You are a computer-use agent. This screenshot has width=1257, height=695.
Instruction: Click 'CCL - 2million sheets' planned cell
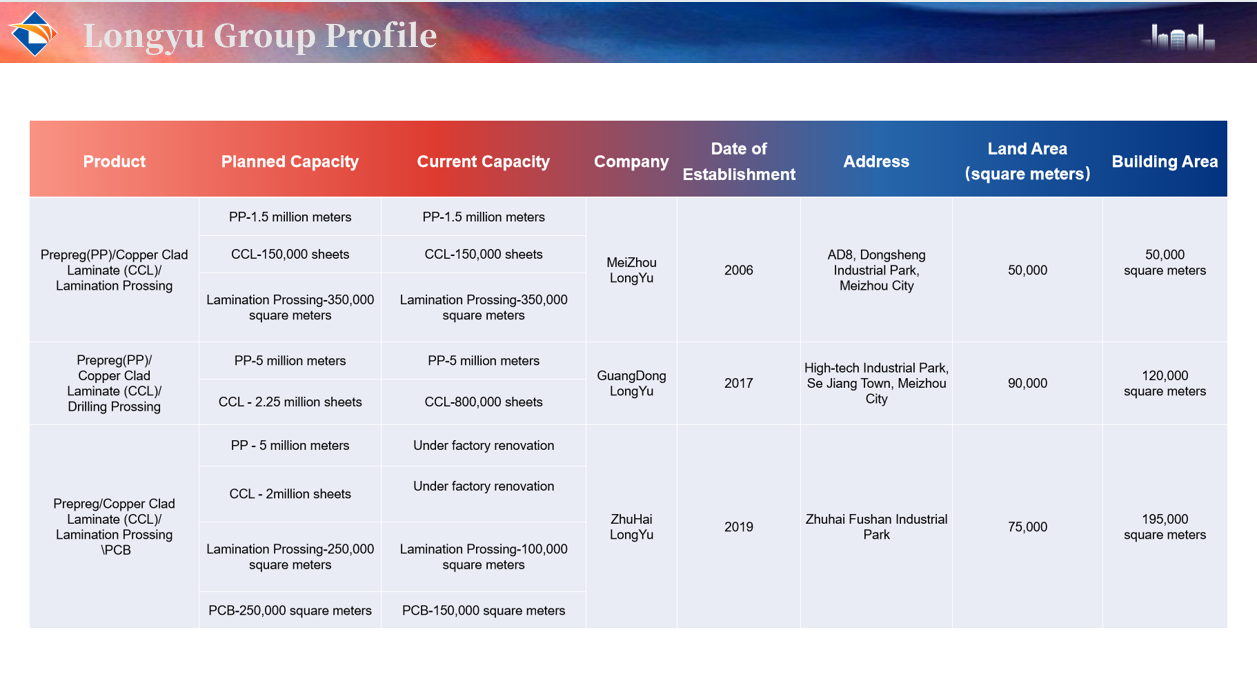point(290,493)
